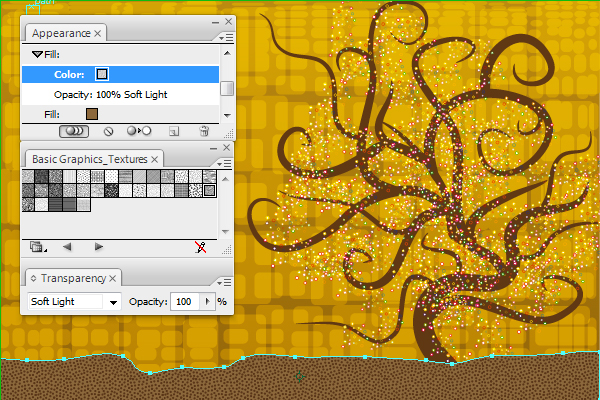Image resolution: width=600 pixels, height=400 pixels.
Task: Pick the thirteenth bold-speckle swatch in second row
Action: (196, 190)
